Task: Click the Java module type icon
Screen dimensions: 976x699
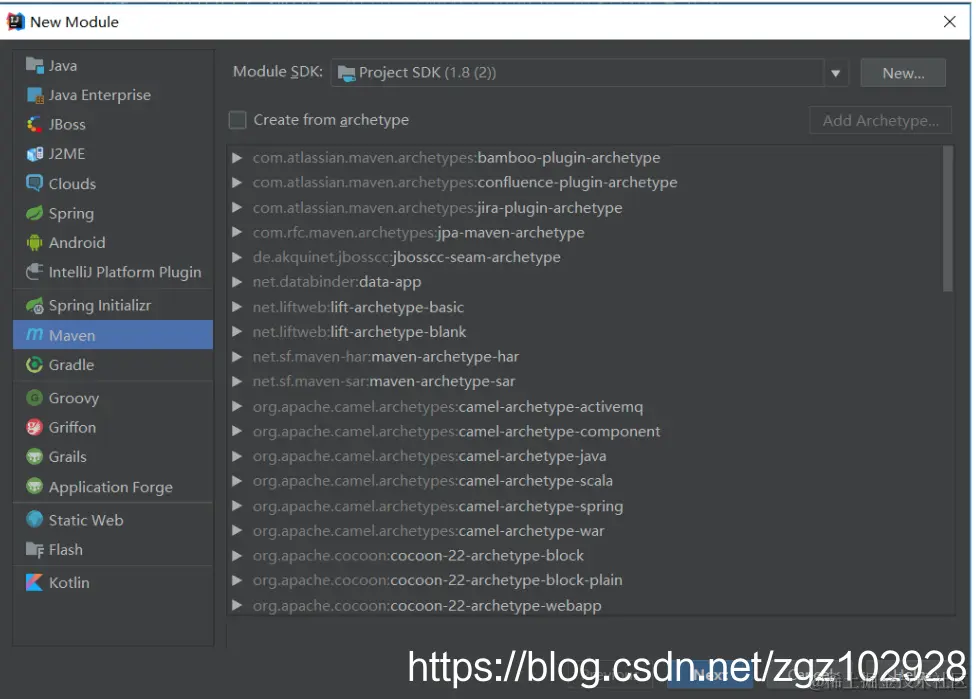Action: pyautogui.click(x=34, y=65)
